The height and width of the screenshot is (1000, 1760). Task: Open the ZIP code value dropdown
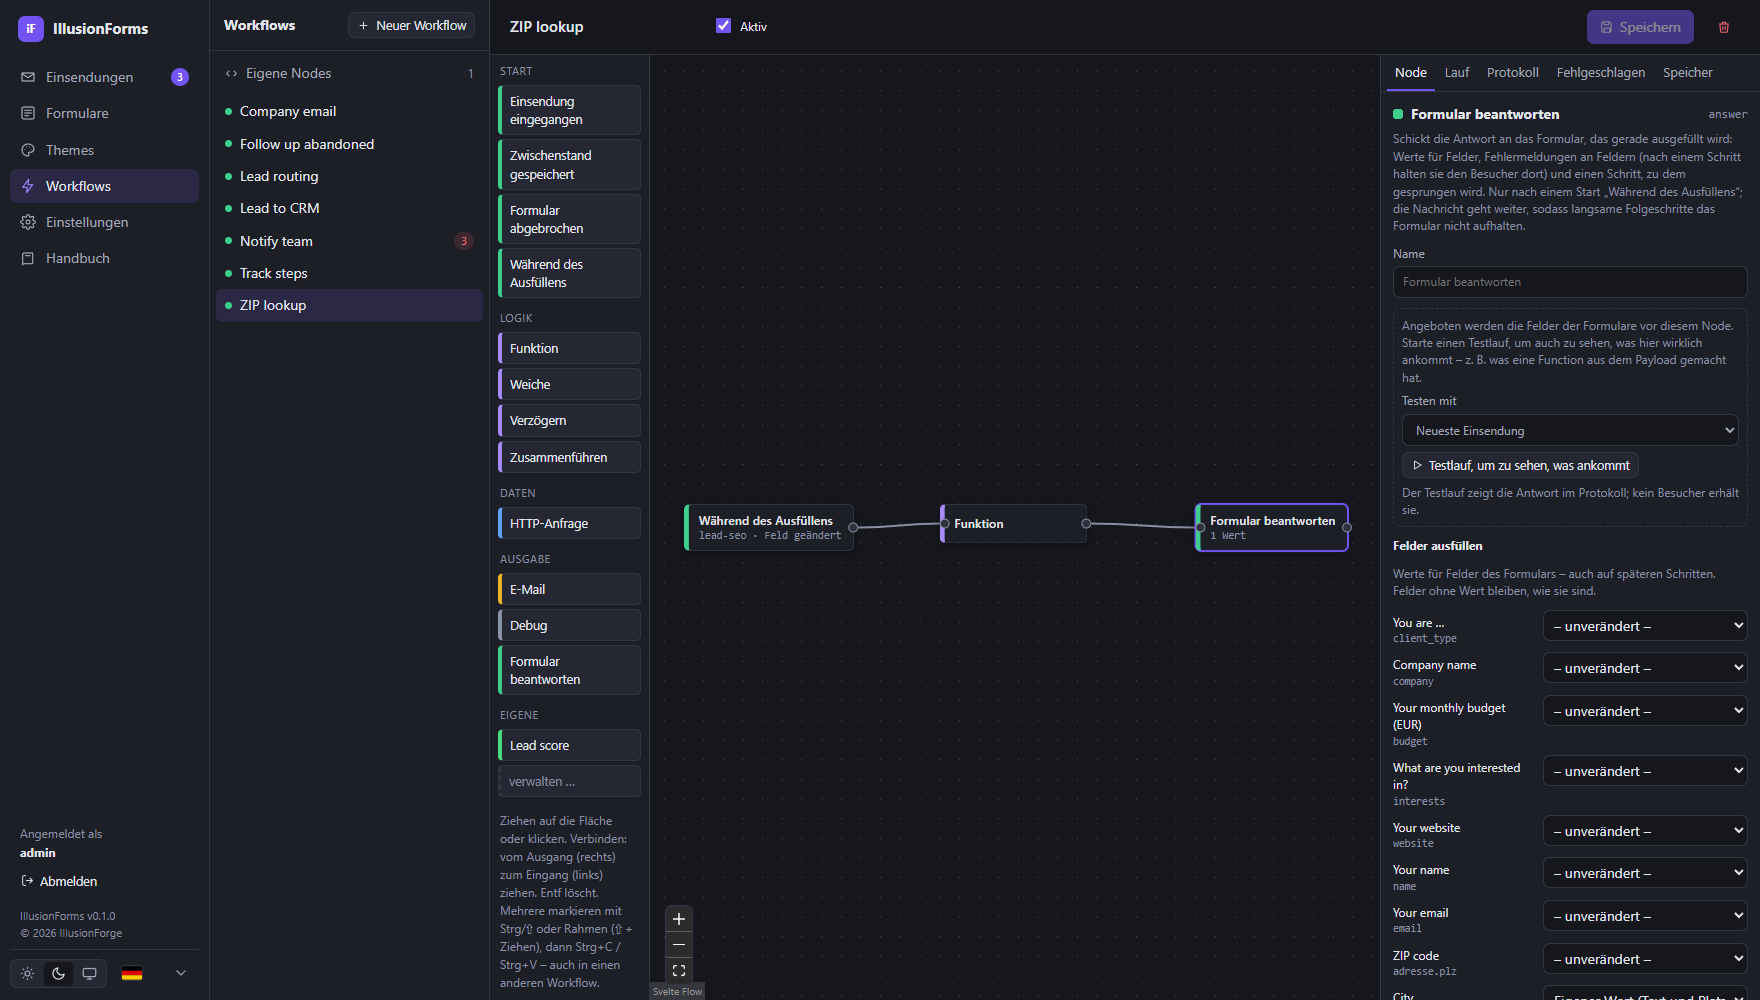pos(1645,959)
